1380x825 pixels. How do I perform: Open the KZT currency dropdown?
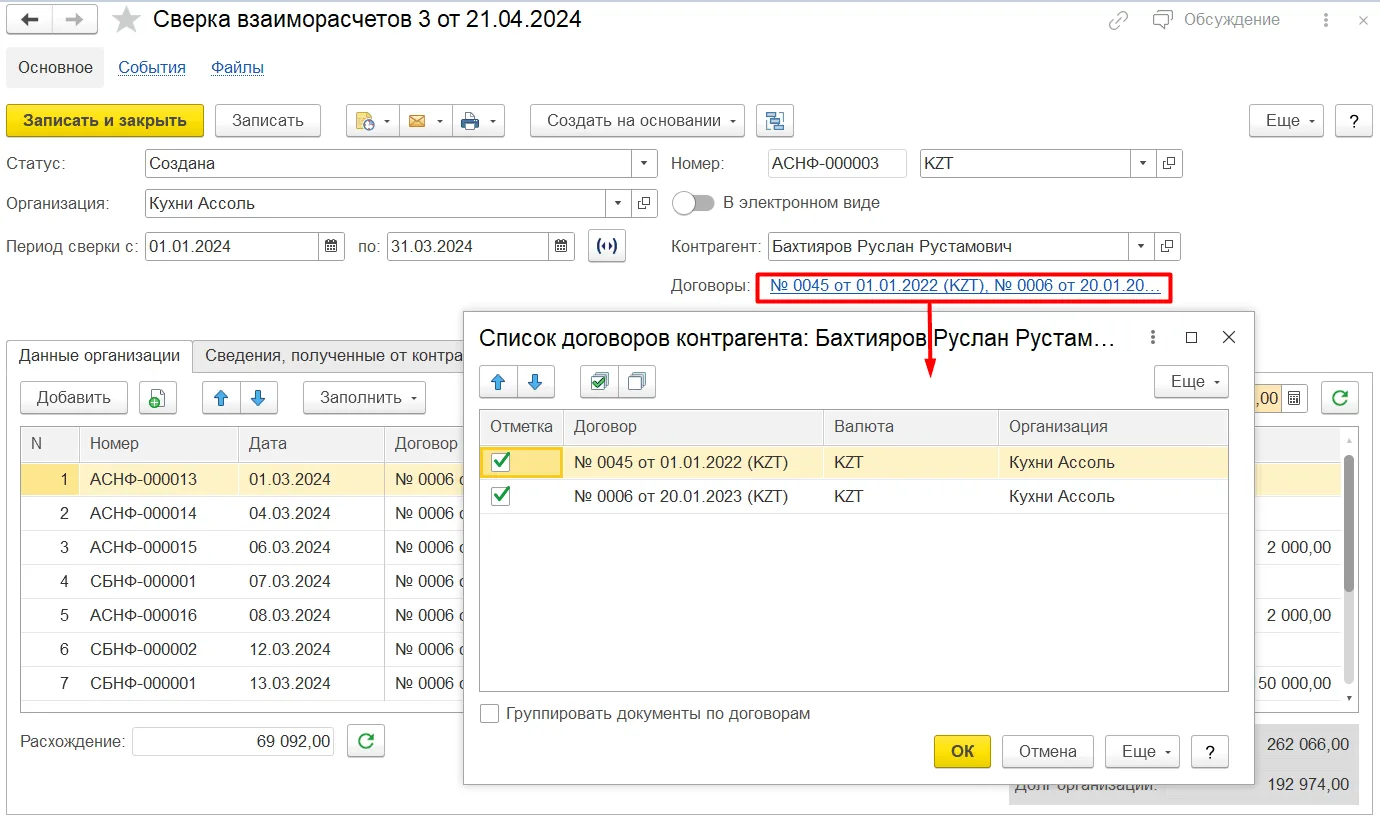[x=1143, y=163]
